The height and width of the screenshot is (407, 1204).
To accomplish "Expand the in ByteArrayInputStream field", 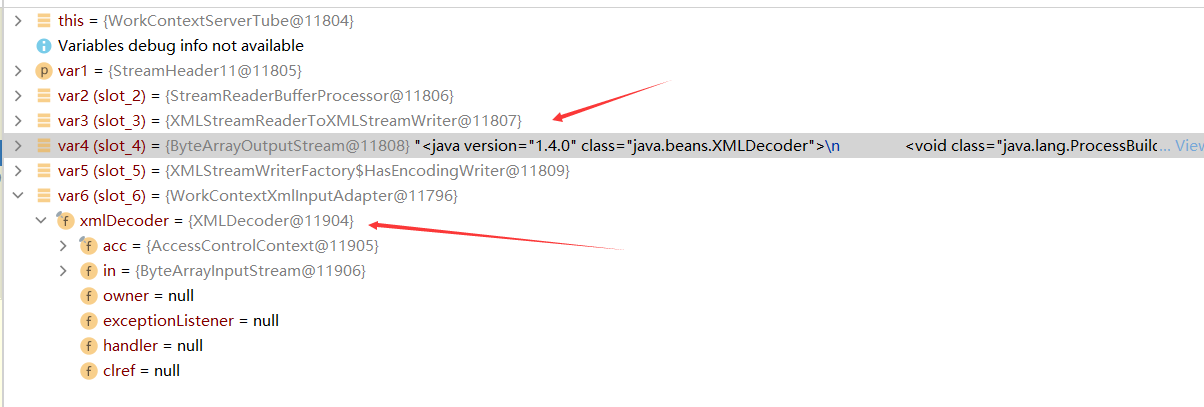I will (64, 270).
